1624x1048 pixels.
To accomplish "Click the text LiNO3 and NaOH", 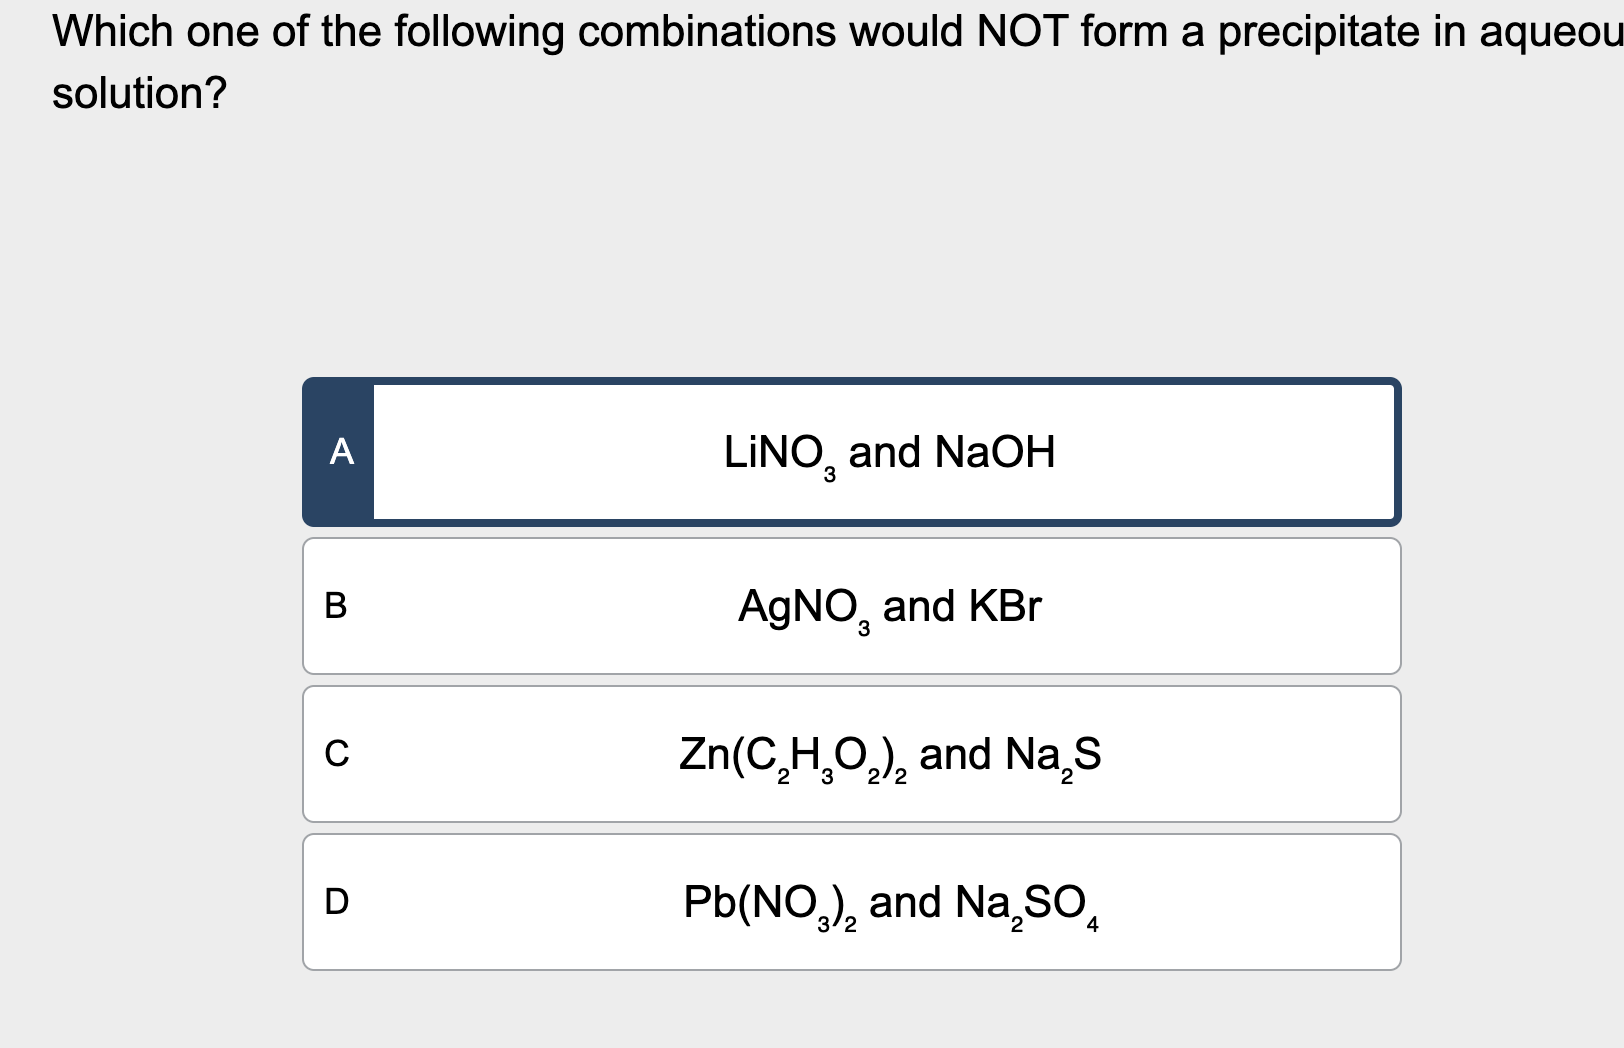I will (x=888, y=452).
